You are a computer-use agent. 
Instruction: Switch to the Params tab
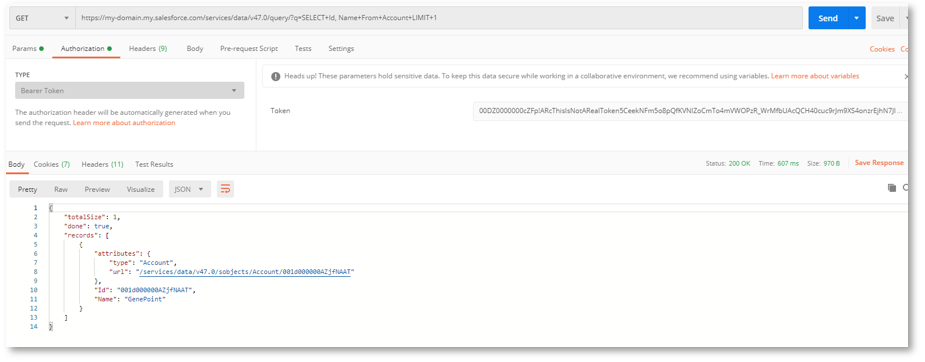coord(28,48)
